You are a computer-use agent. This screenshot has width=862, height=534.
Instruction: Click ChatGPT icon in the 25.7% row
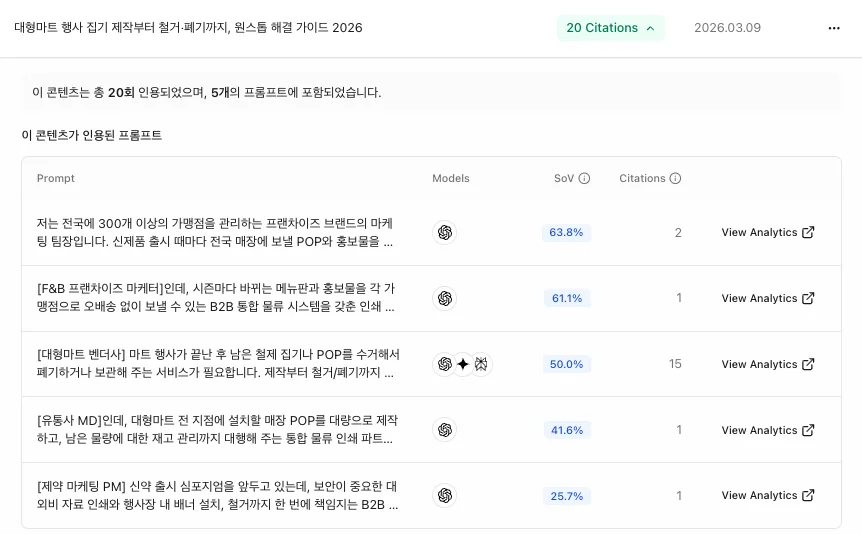click(445, 495)
